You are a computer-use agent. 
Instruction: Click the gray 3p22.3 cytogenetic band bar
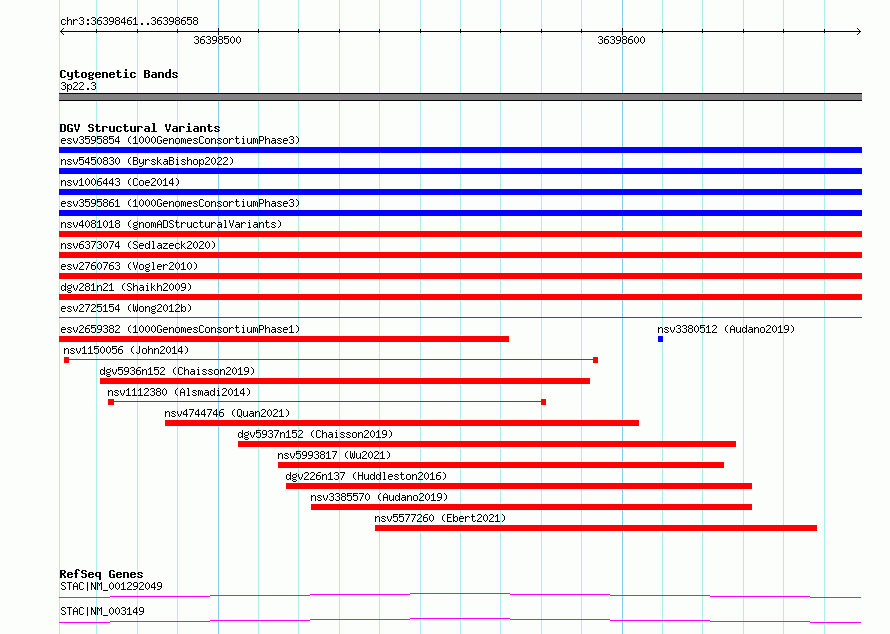[460, 97]
